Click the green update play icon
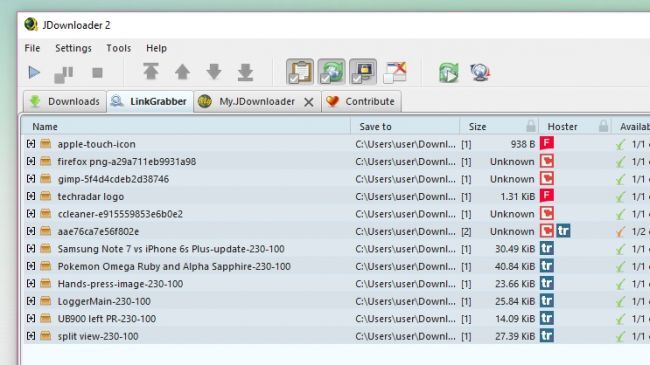Viewport: 650px width, 365px height. tap(449, 73)
